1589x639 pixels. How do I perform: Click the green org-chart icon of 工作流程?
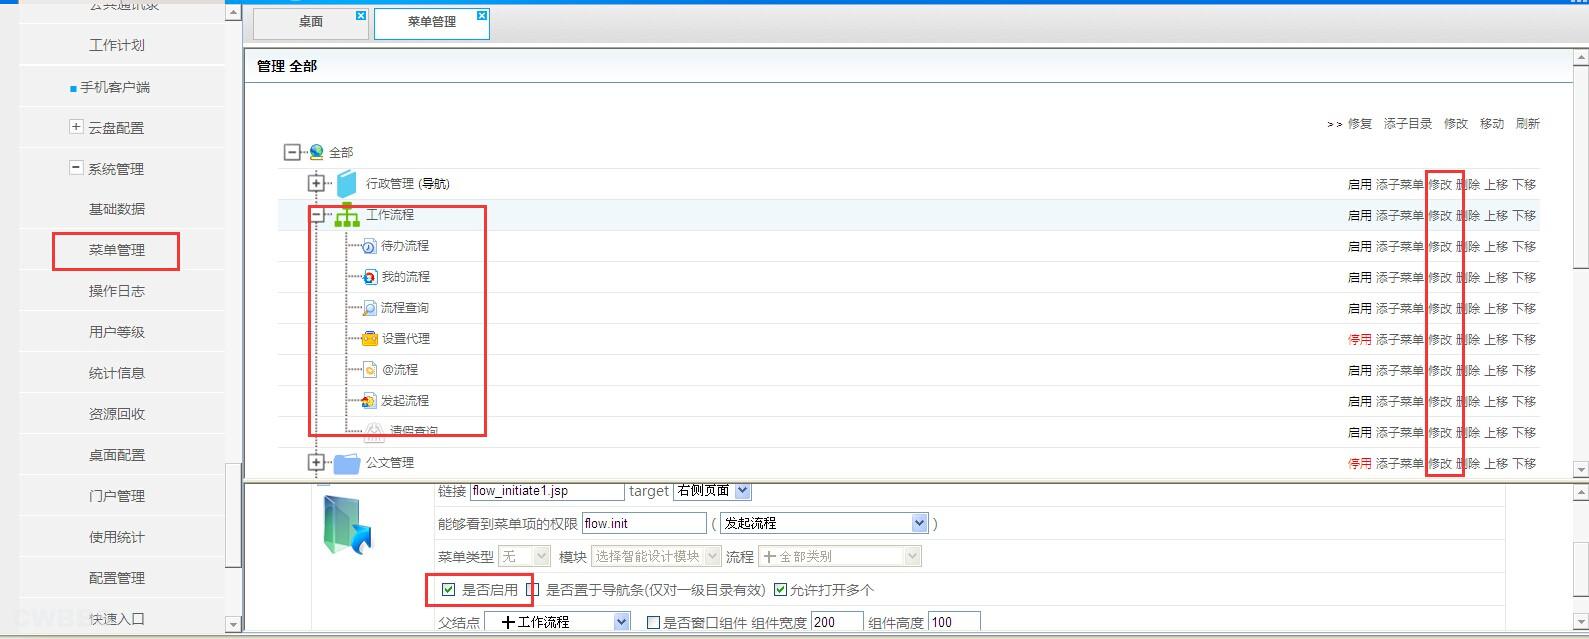click(x=347, y=215)
